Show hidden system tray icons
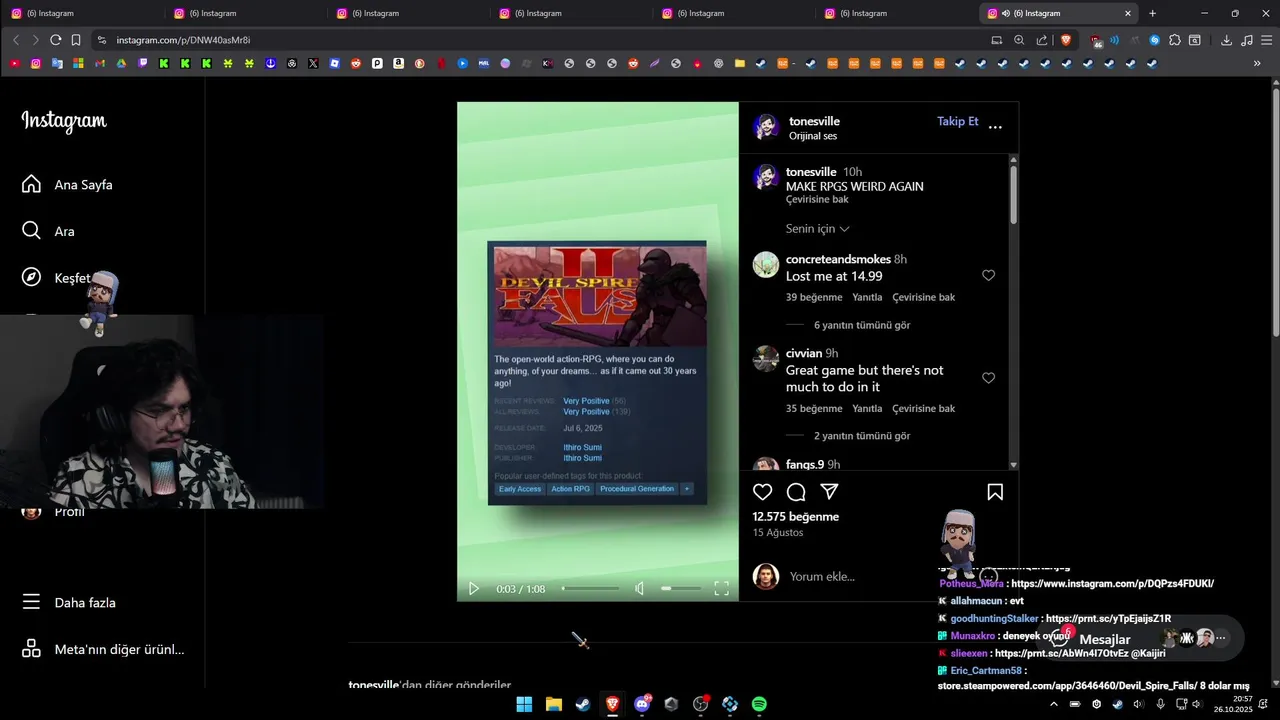Viewport: 1280px width, 720px height. [1053, 704]
